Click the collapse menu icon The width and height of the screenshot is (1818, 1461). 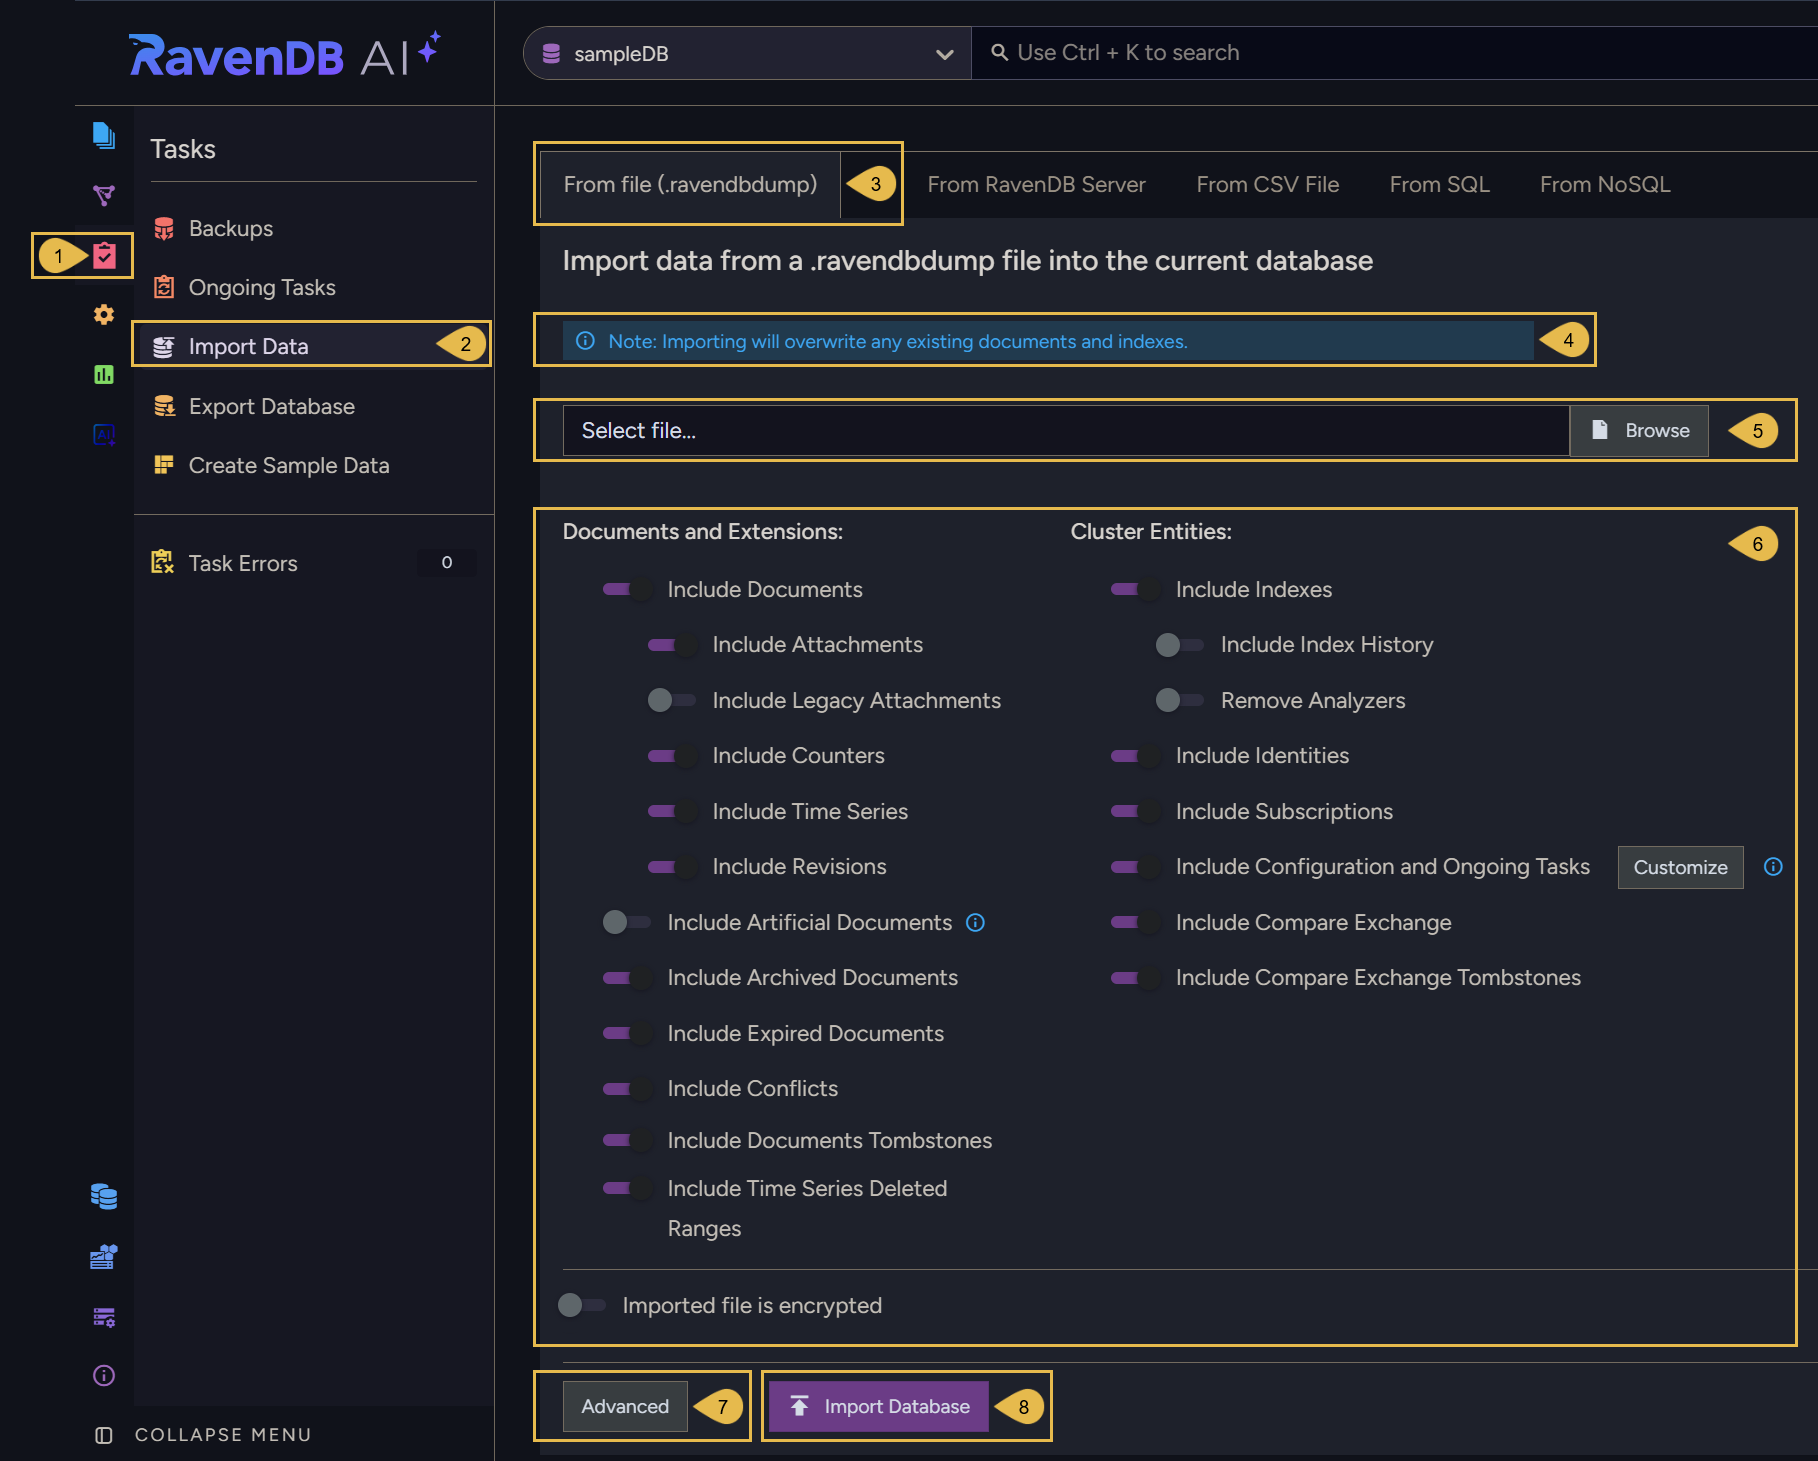(x=103, y=1435)
